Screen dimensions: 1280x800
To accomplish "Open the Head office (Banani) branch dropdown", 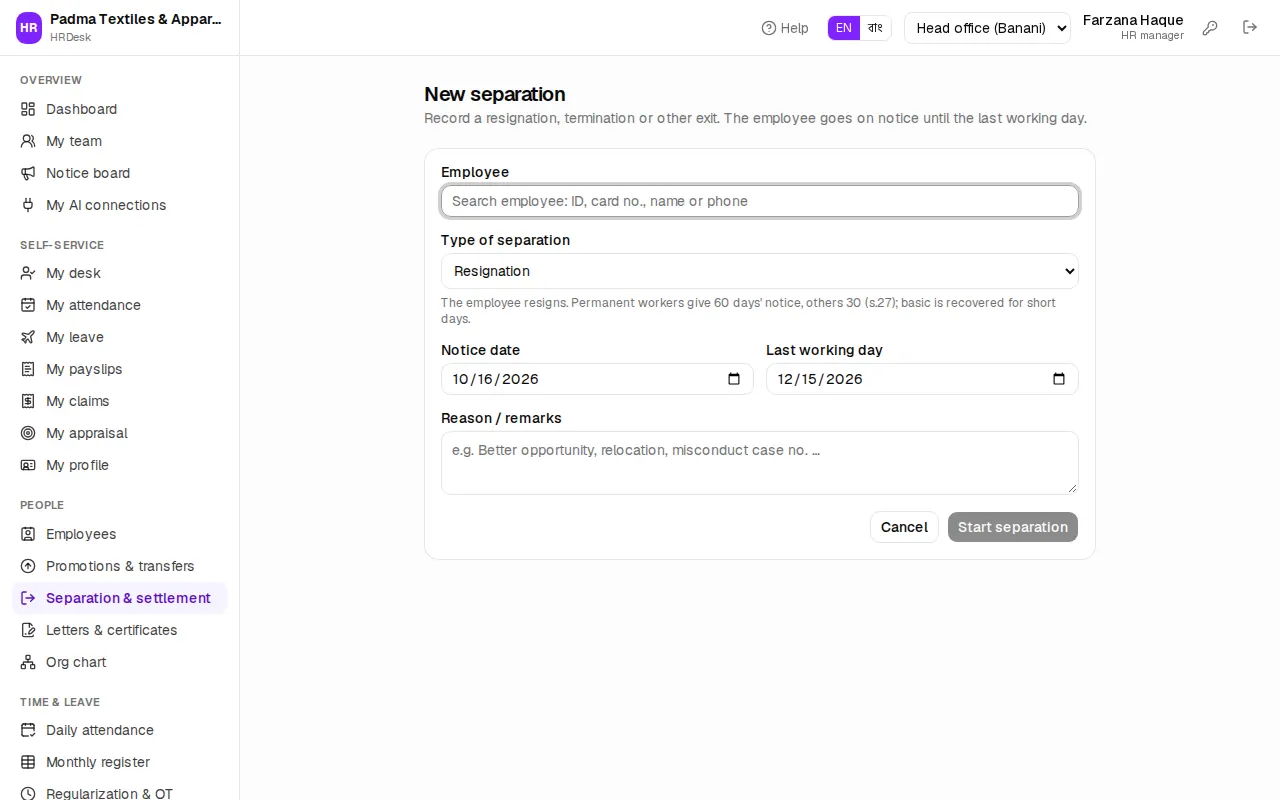I will click(987, 28).
